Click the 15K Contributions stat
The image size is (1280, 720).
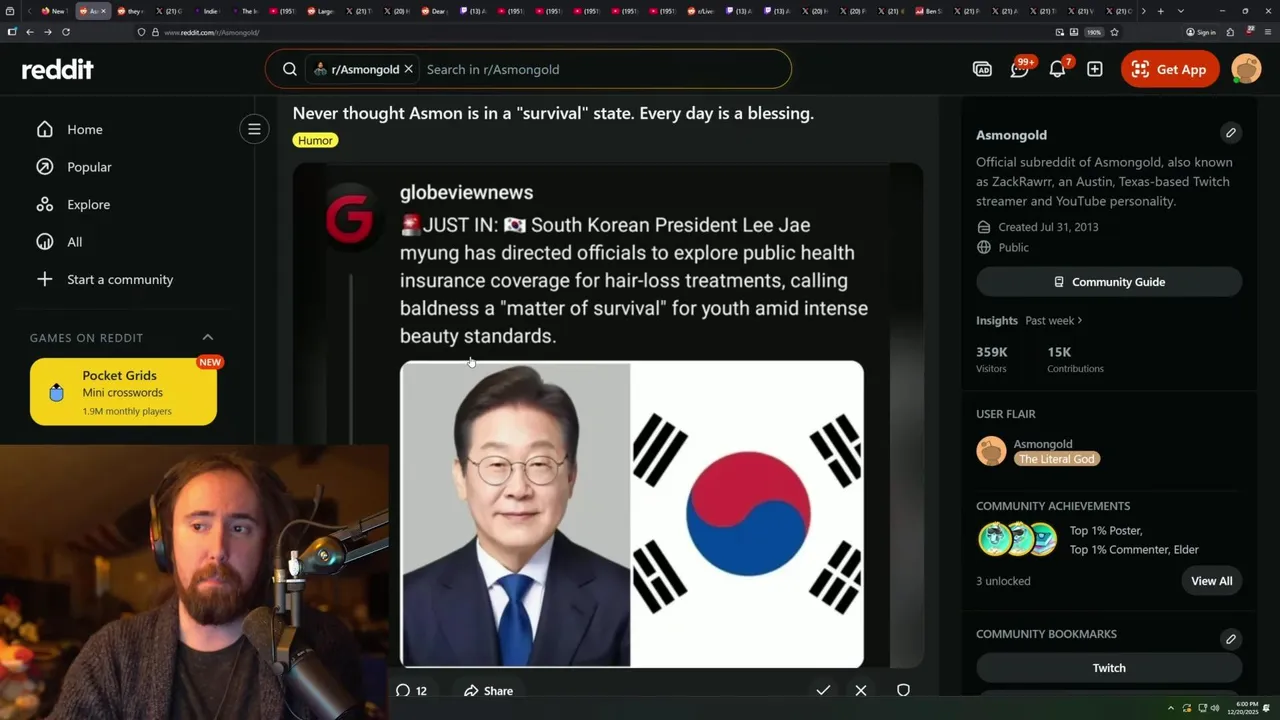[x=1075, y=359]
